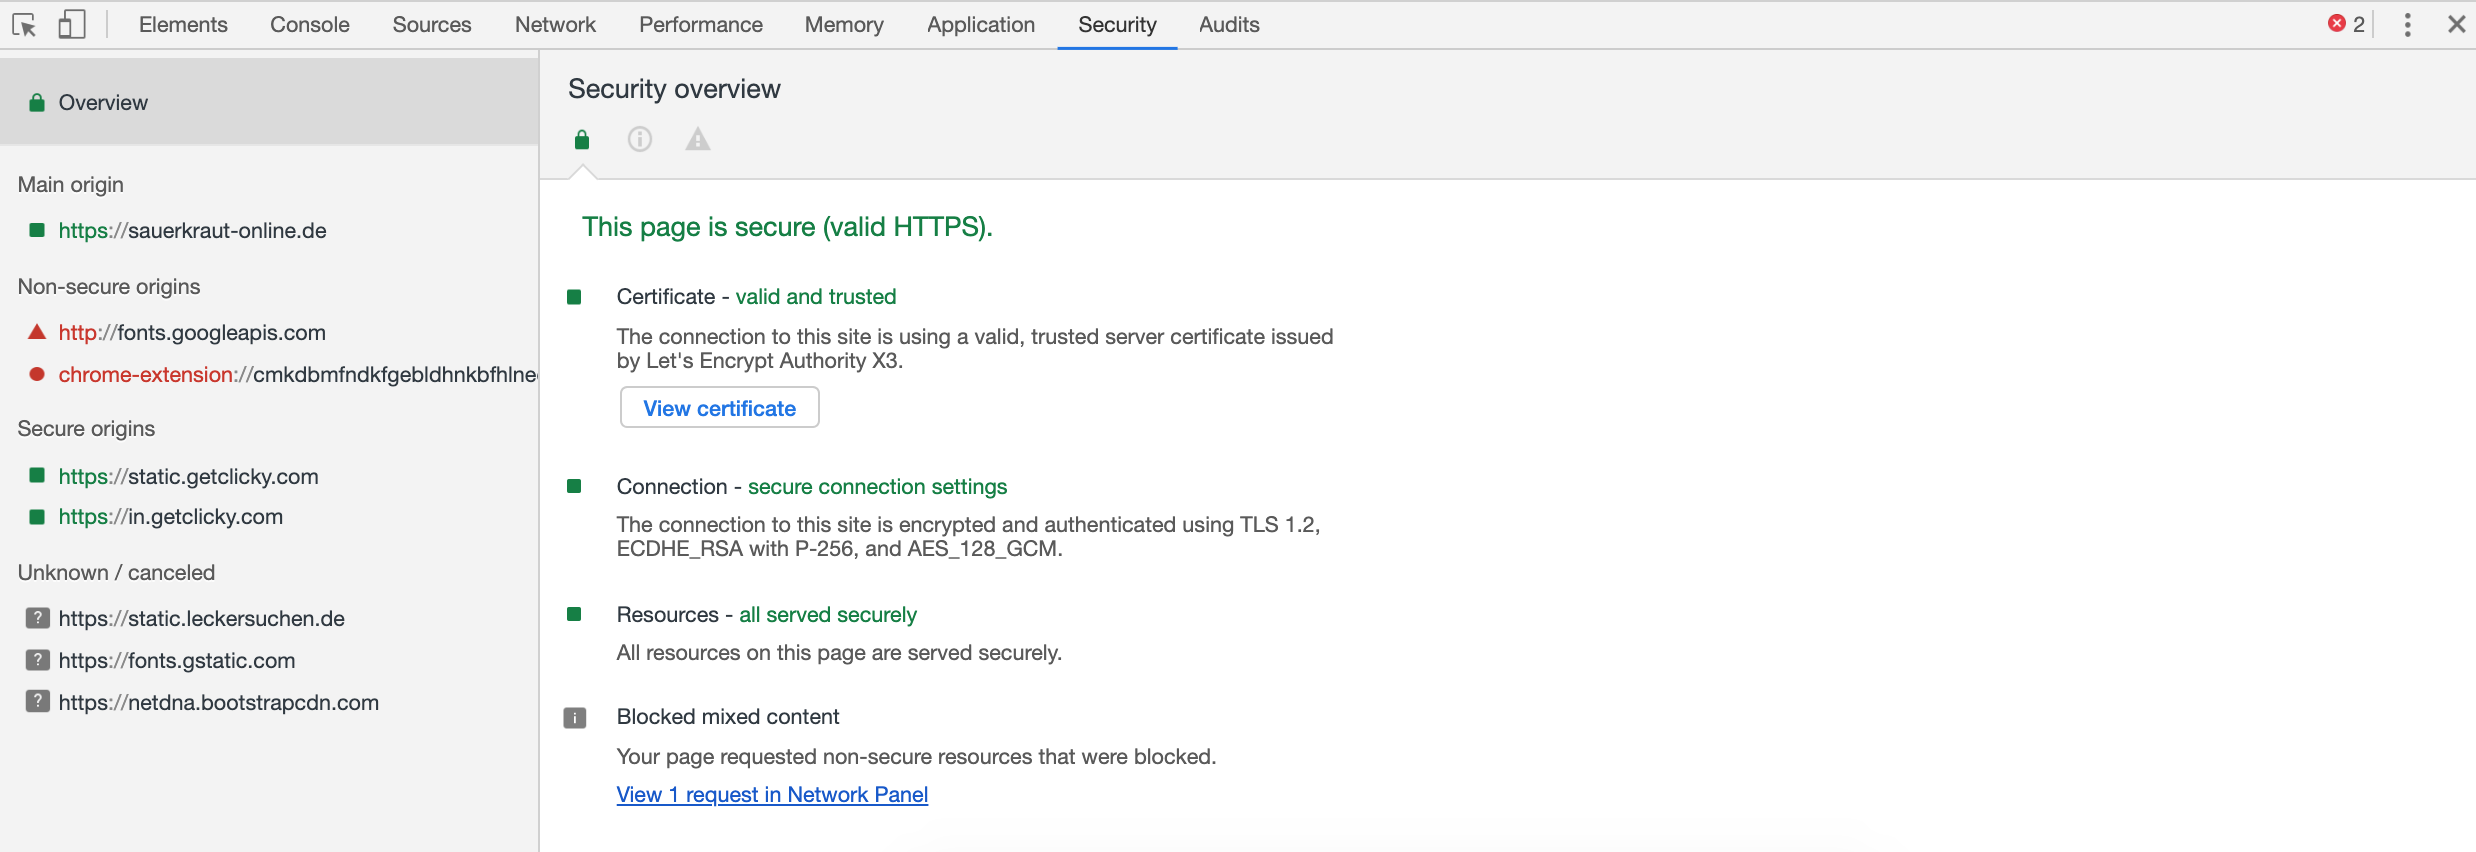Select the unknown netdna.bootstrapcdn.com origin
Viewport: 2476px width, 852px height.
pos(218,703)
